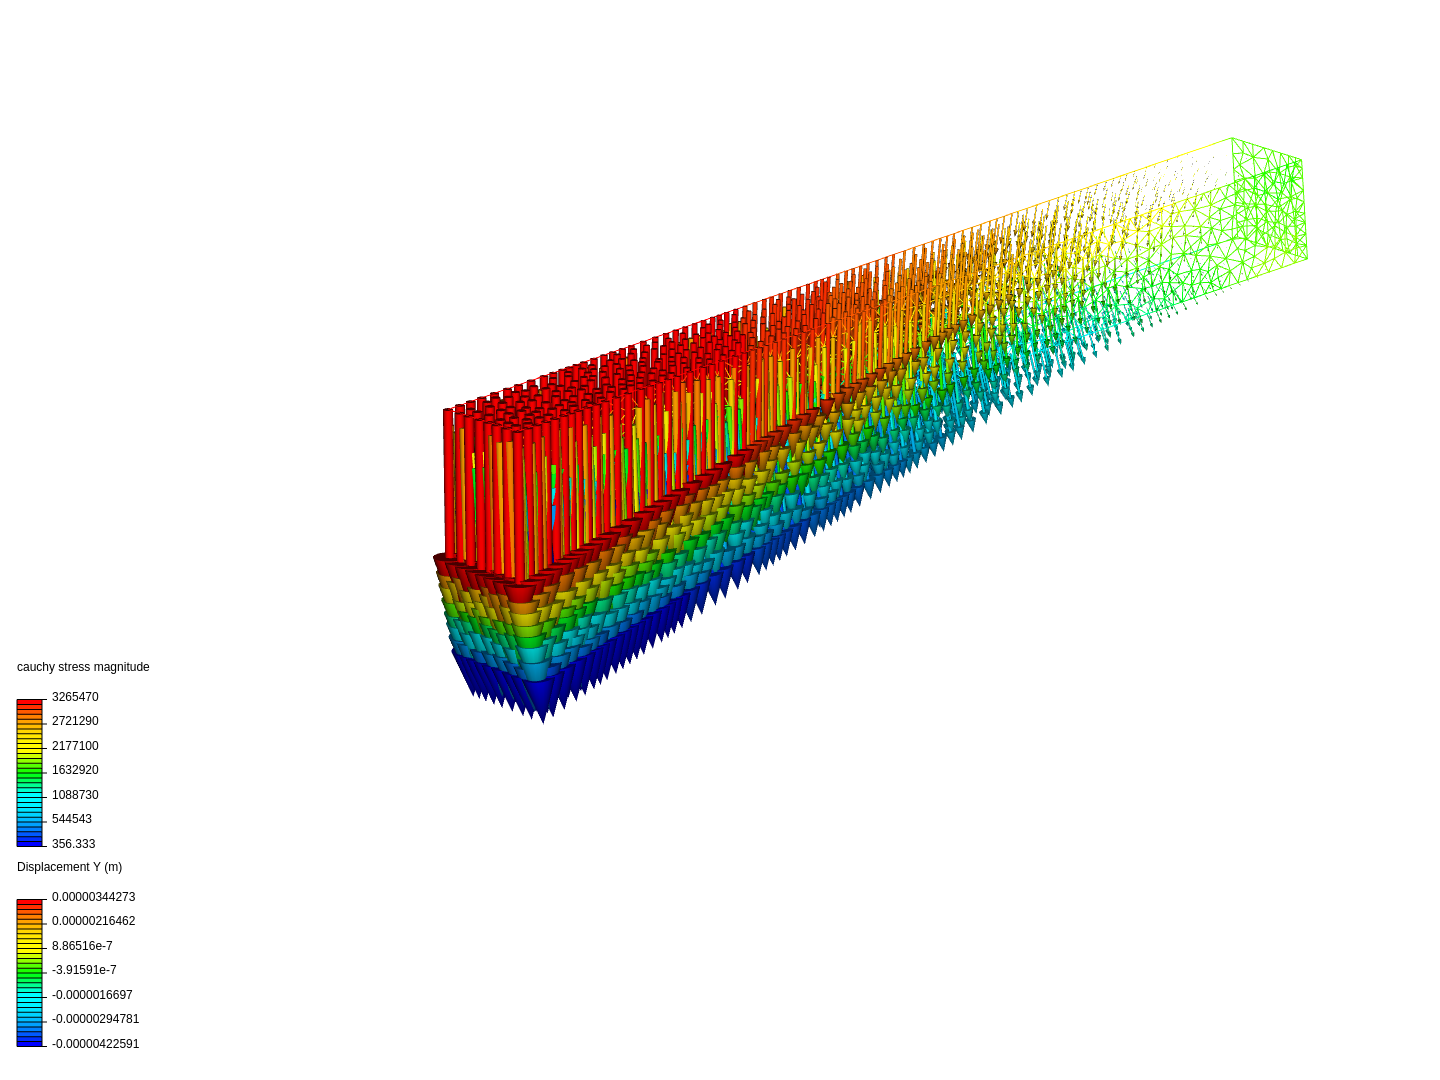Viewport: 1440px width, 1080px height.
Task: Select the red band of the displacement legend
Action: click(28, 900)
